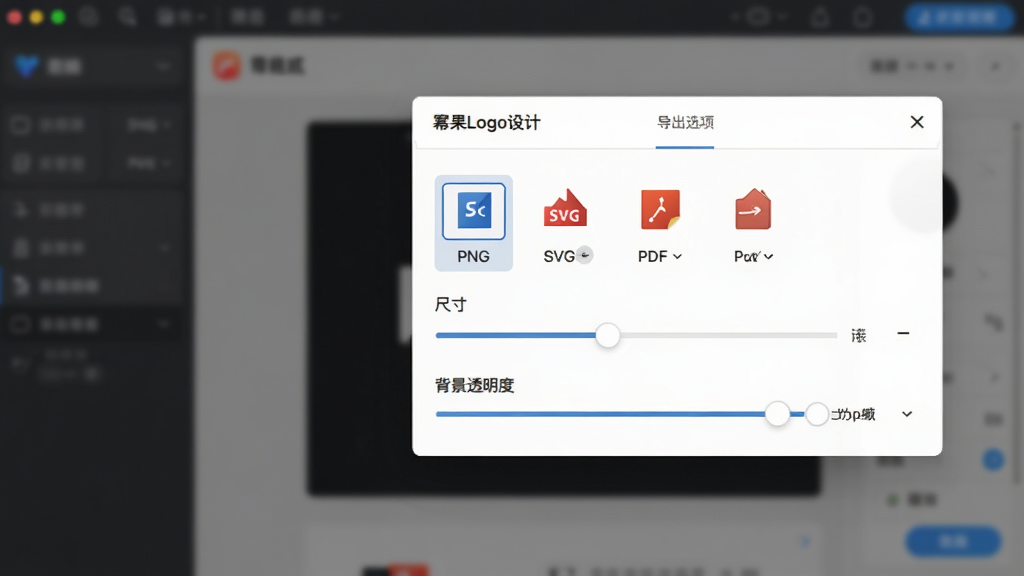Select the PNG export format icon

(x=473, y=211)
